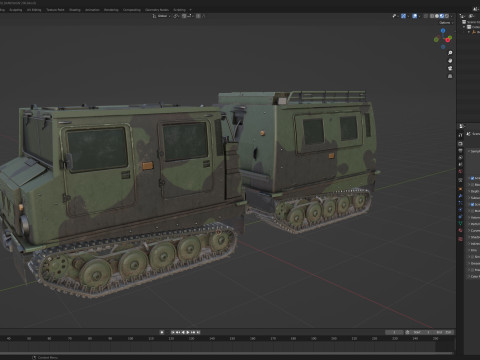Toggle viewport overlays
The width and height of the screenshot is (480, 360).
pos(415,16)
